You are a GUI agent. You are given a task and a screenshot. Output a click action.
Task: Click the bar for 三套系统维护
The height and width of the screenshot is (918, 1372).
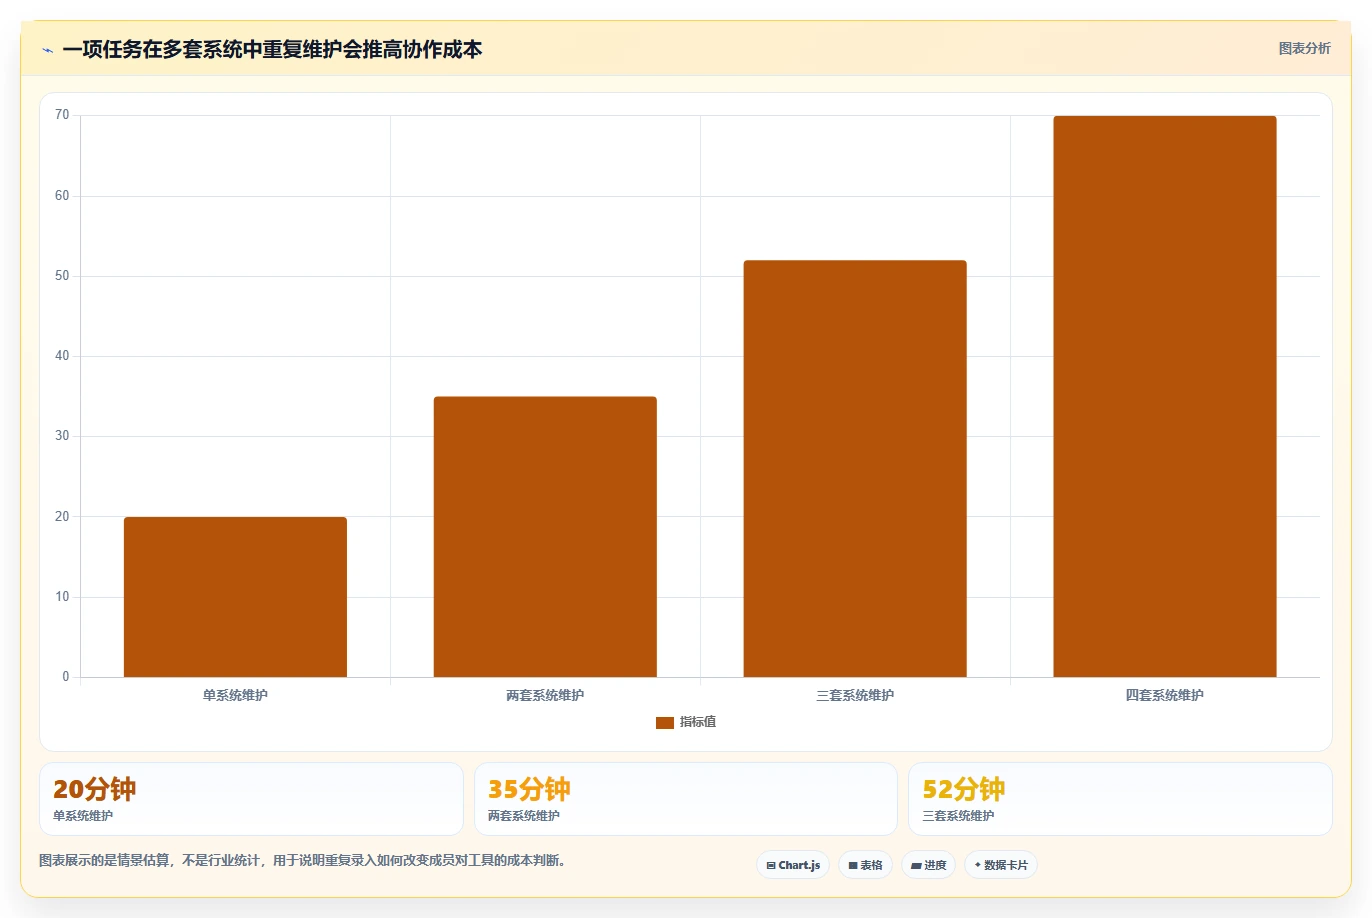click(855, 469)
